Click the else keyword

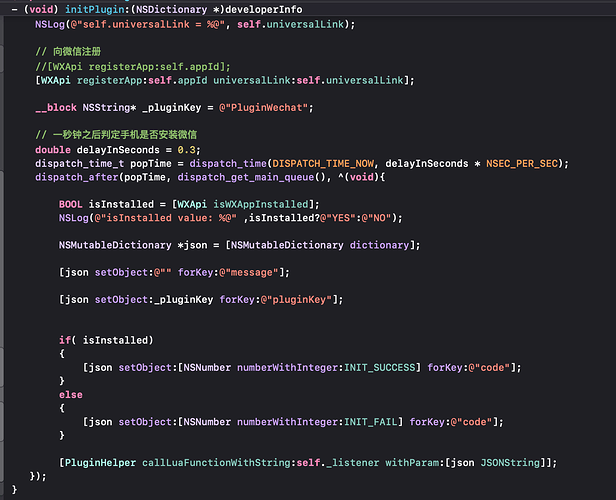click(71, 395)
